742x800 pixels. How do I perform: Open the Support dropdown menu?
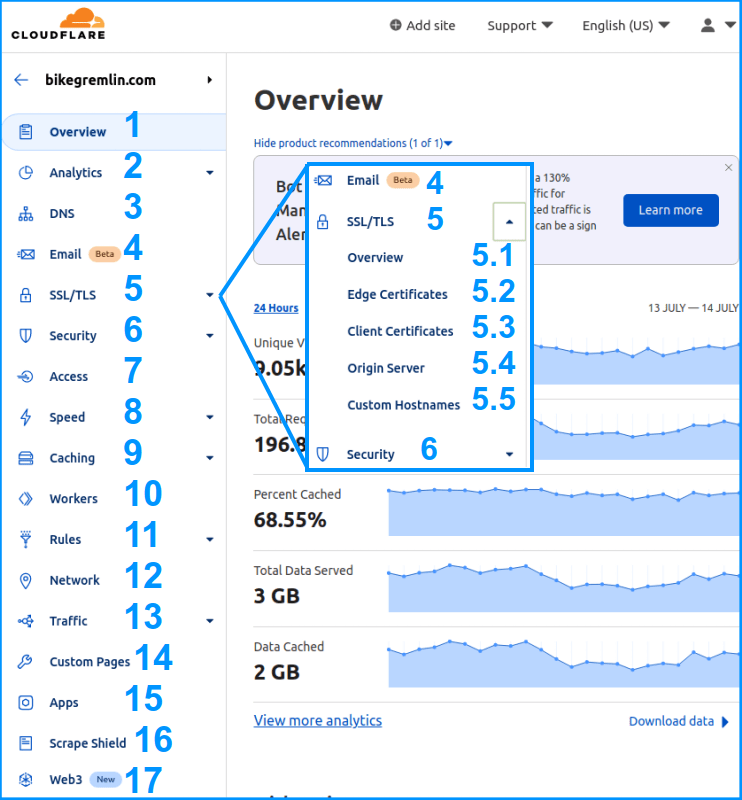tap(520, 26)
